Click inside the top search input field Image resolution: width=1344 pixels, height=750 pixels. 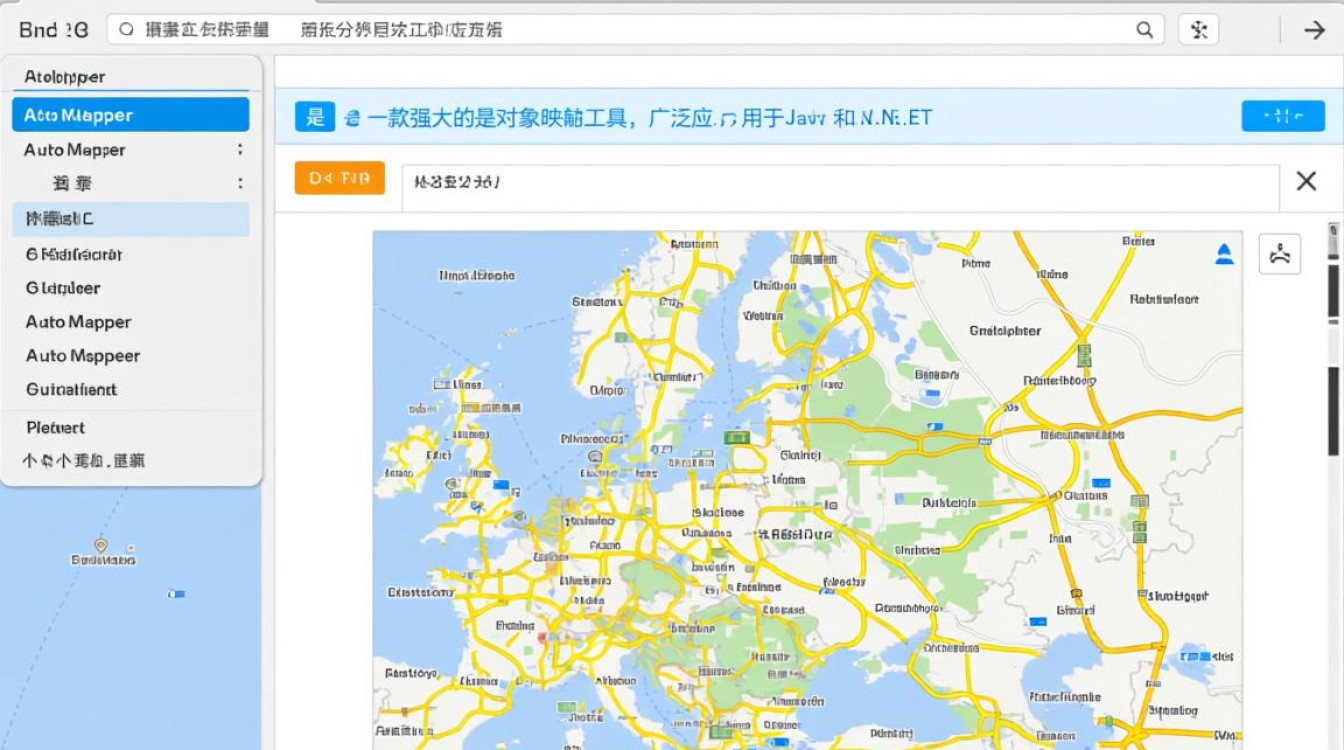(x=600, y=30)
